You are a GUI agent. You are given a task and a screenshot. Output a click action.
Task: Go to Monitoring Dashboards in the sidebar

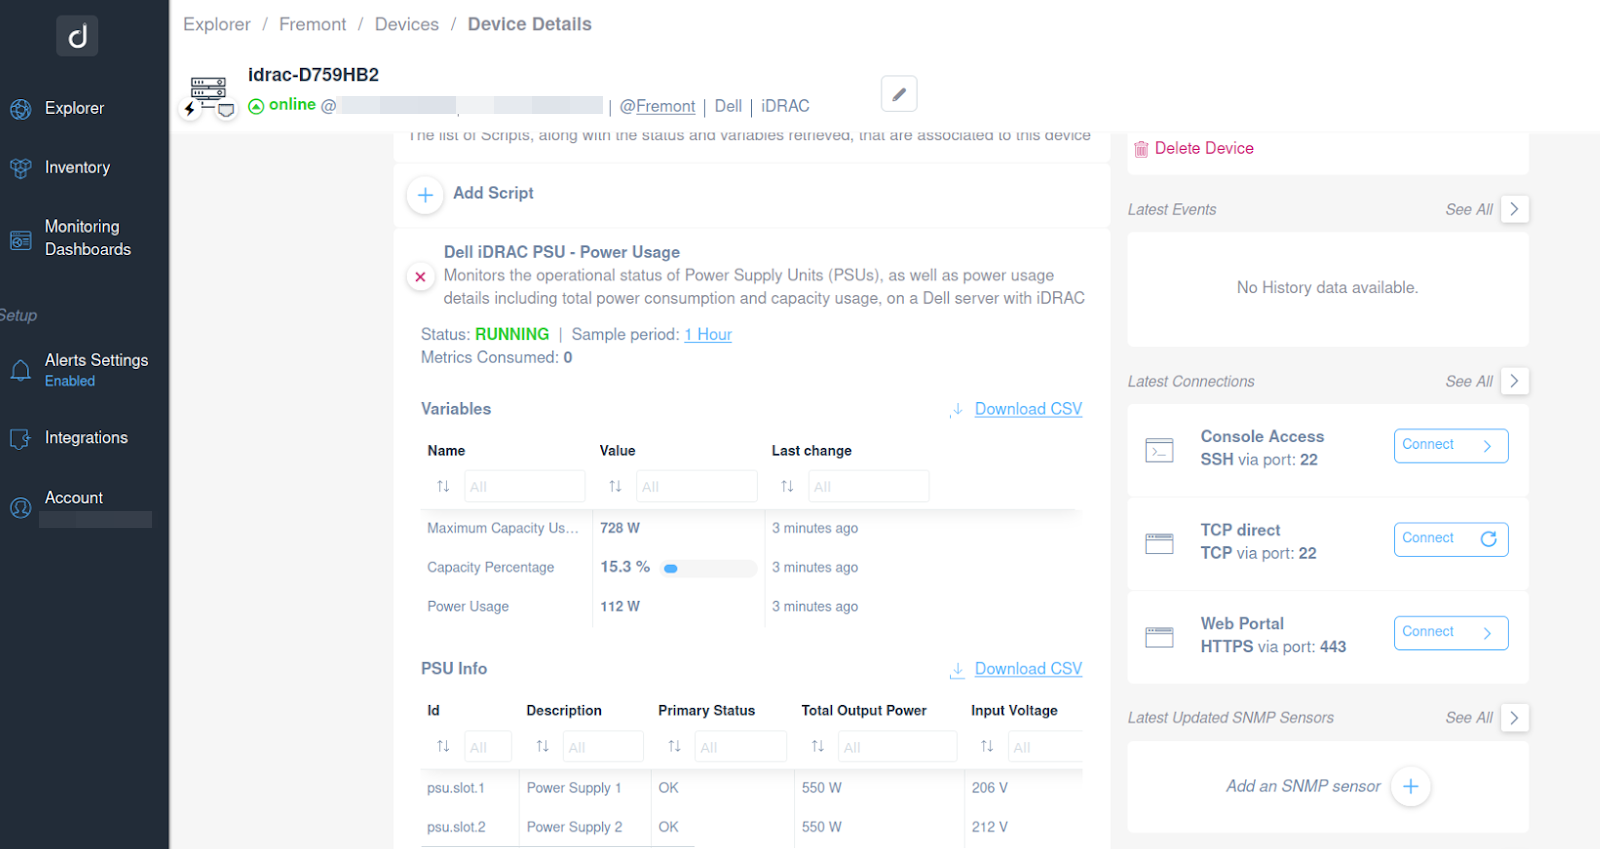coord(87,238)
